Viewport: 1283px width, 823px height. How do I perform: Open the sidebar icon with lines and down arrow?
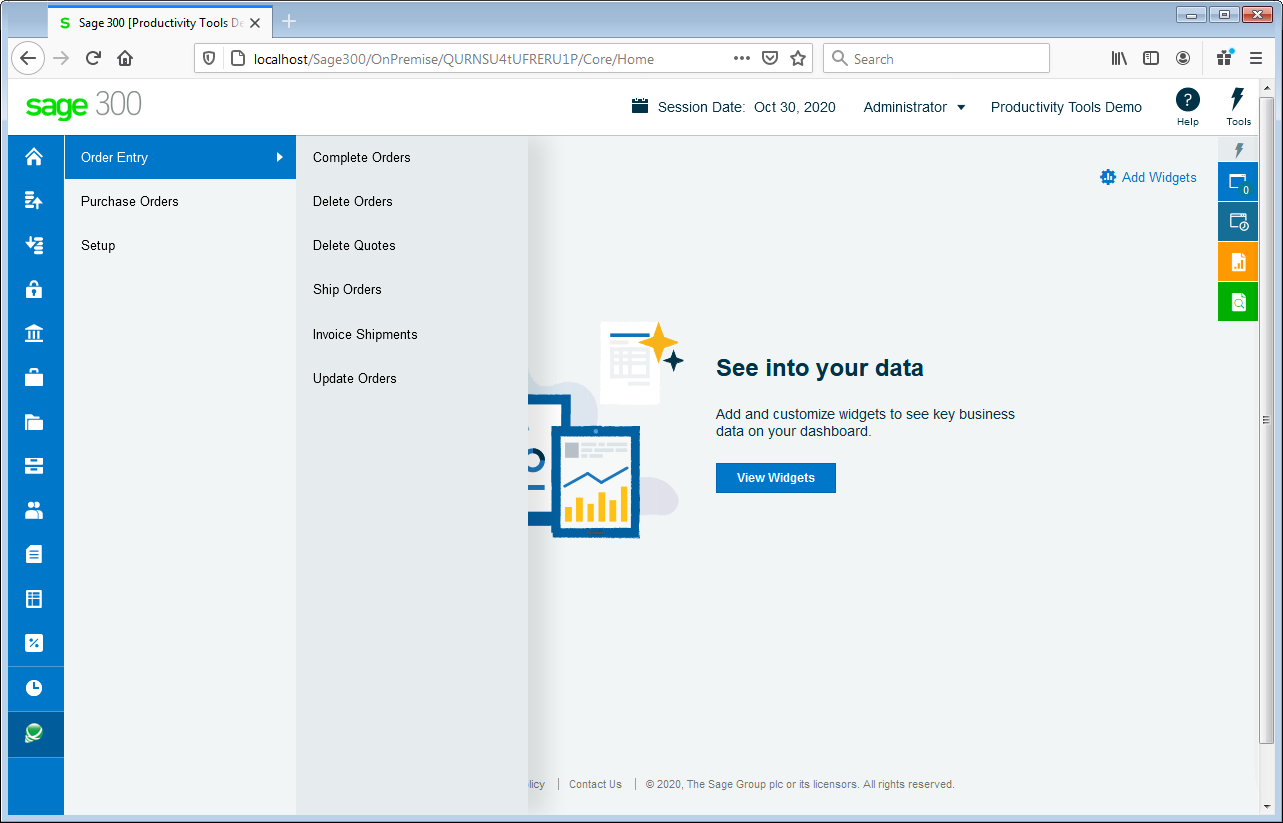tap(34, 245)
